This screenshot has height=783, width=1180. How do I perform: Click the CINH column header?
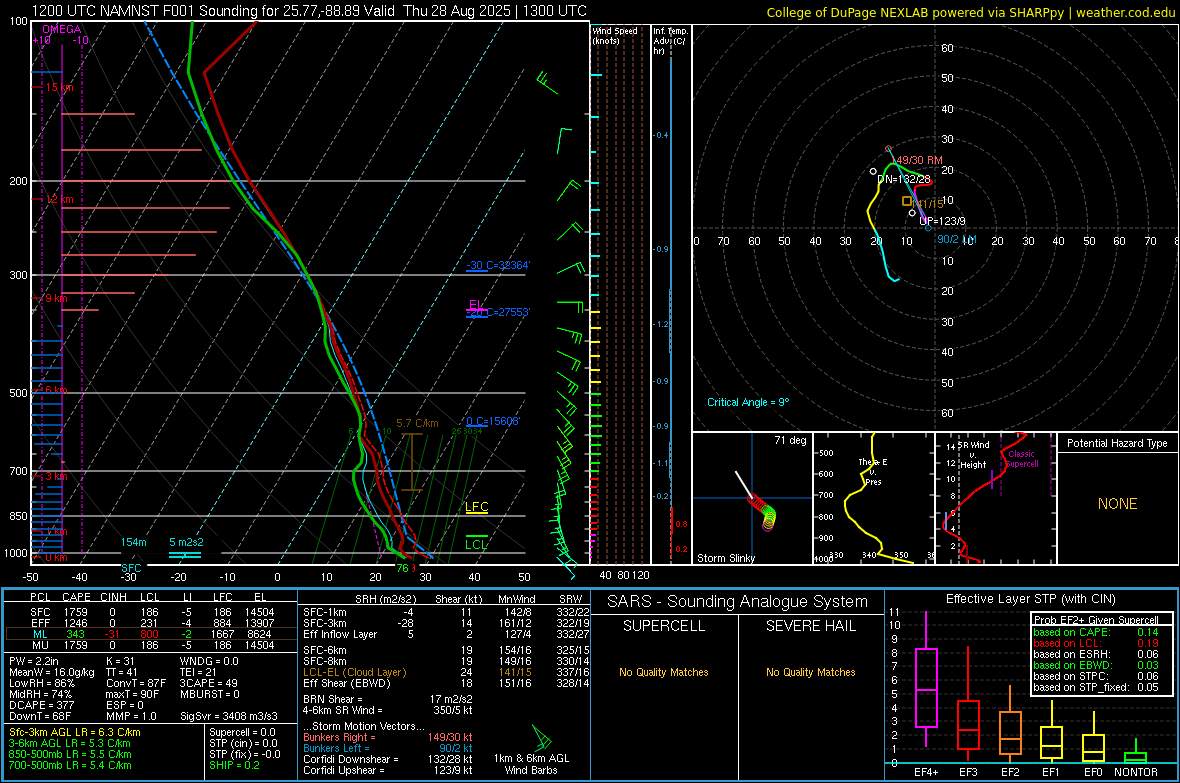coord(113,597)
